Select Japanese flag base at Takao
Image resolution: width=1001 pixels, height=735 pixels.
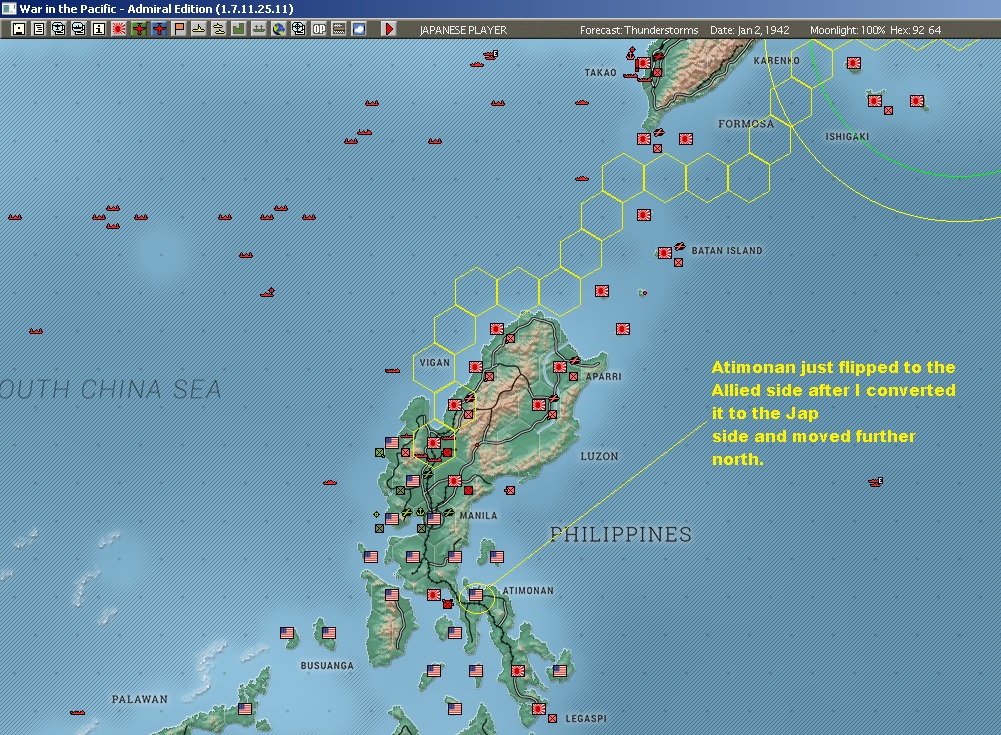(x=644, y=63)
